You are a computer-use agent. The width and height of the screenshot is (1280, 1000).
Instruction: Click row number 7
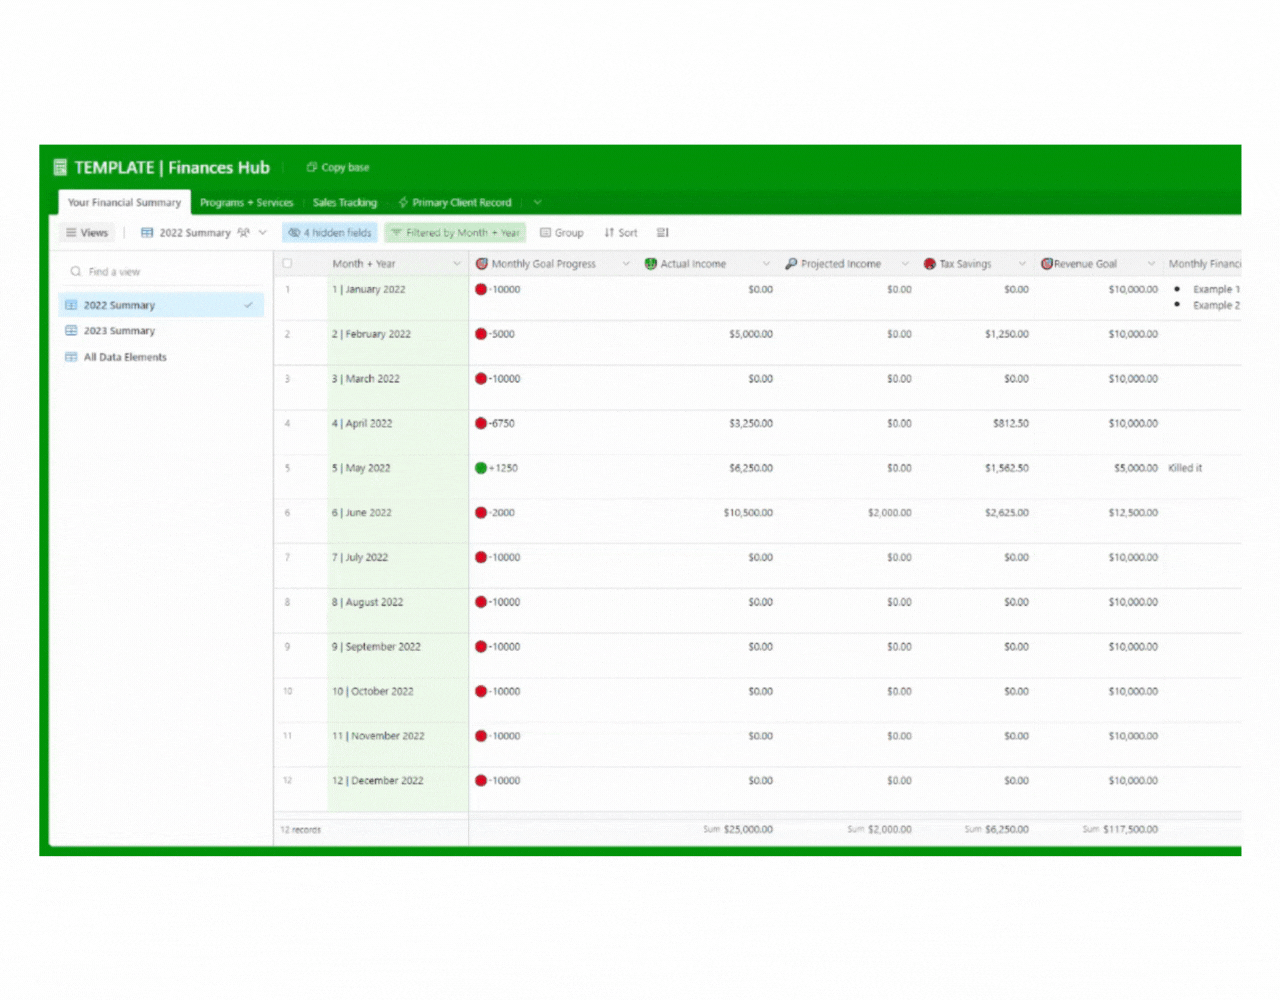tap(287, 557)
